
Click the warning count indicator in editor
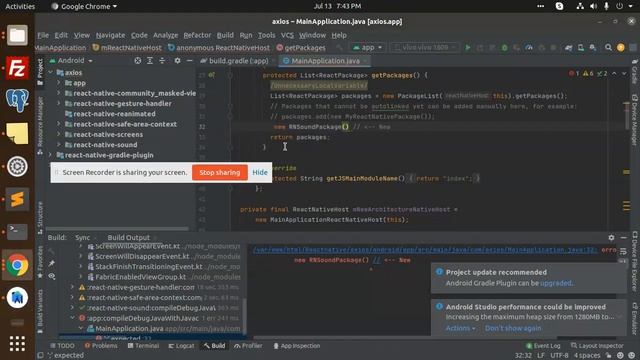click(588, 73)
